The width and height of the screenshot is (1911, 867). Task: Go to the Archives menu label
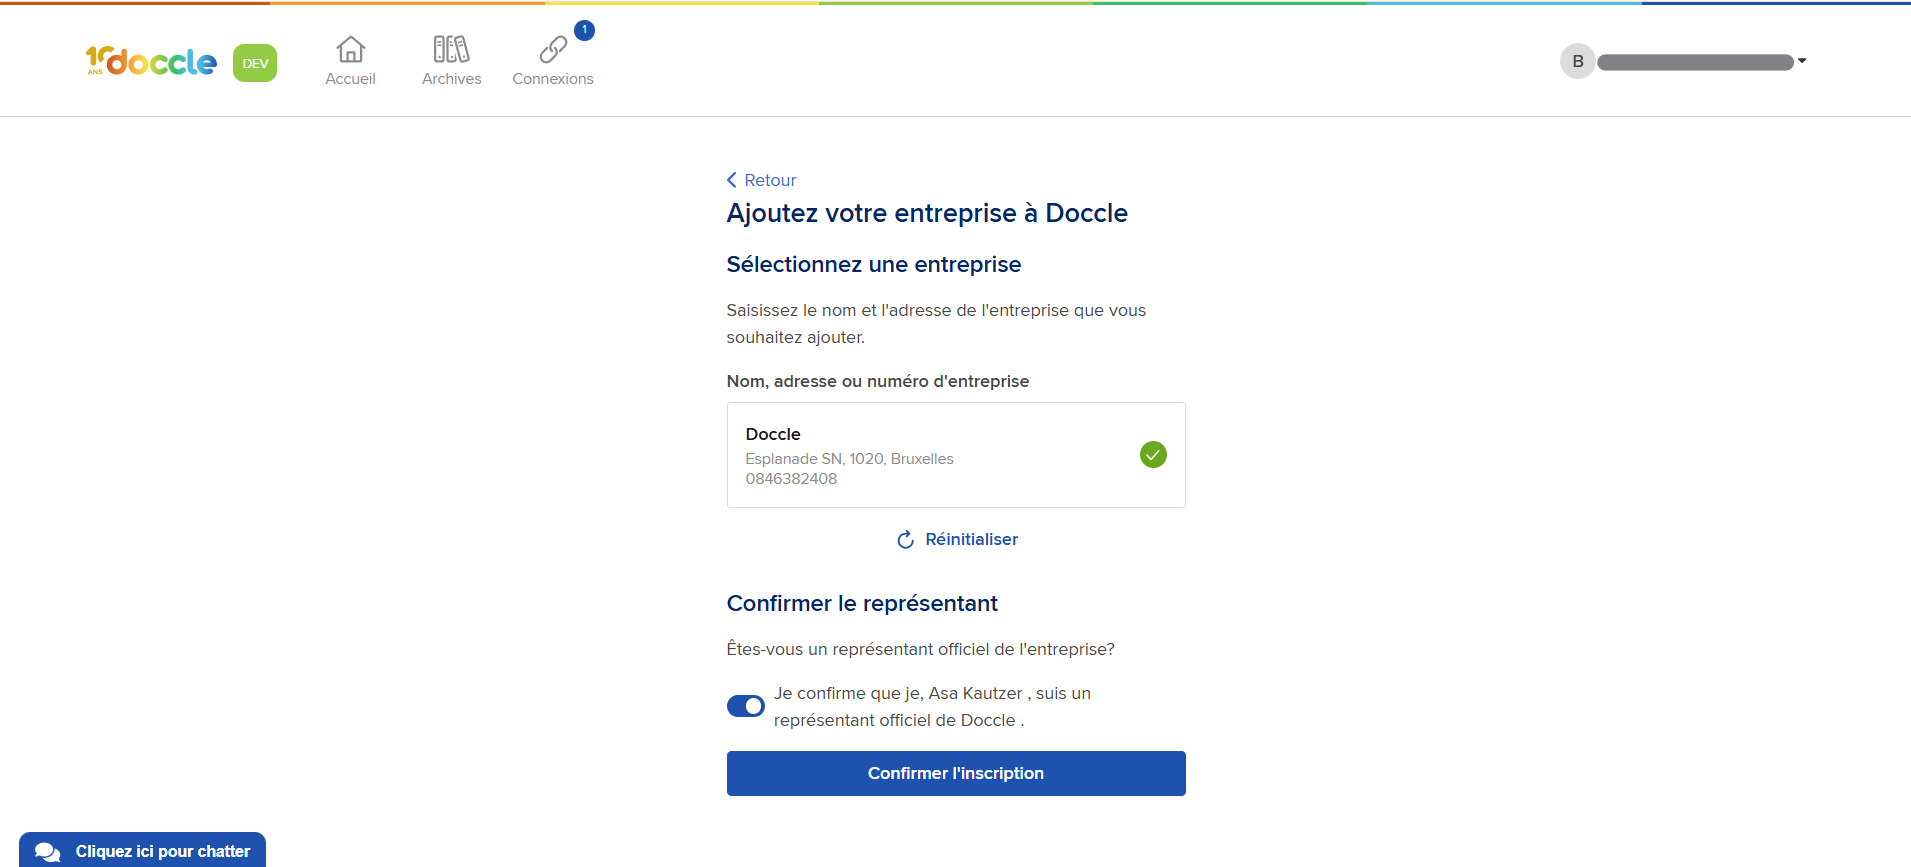click(x=451, y=79)
